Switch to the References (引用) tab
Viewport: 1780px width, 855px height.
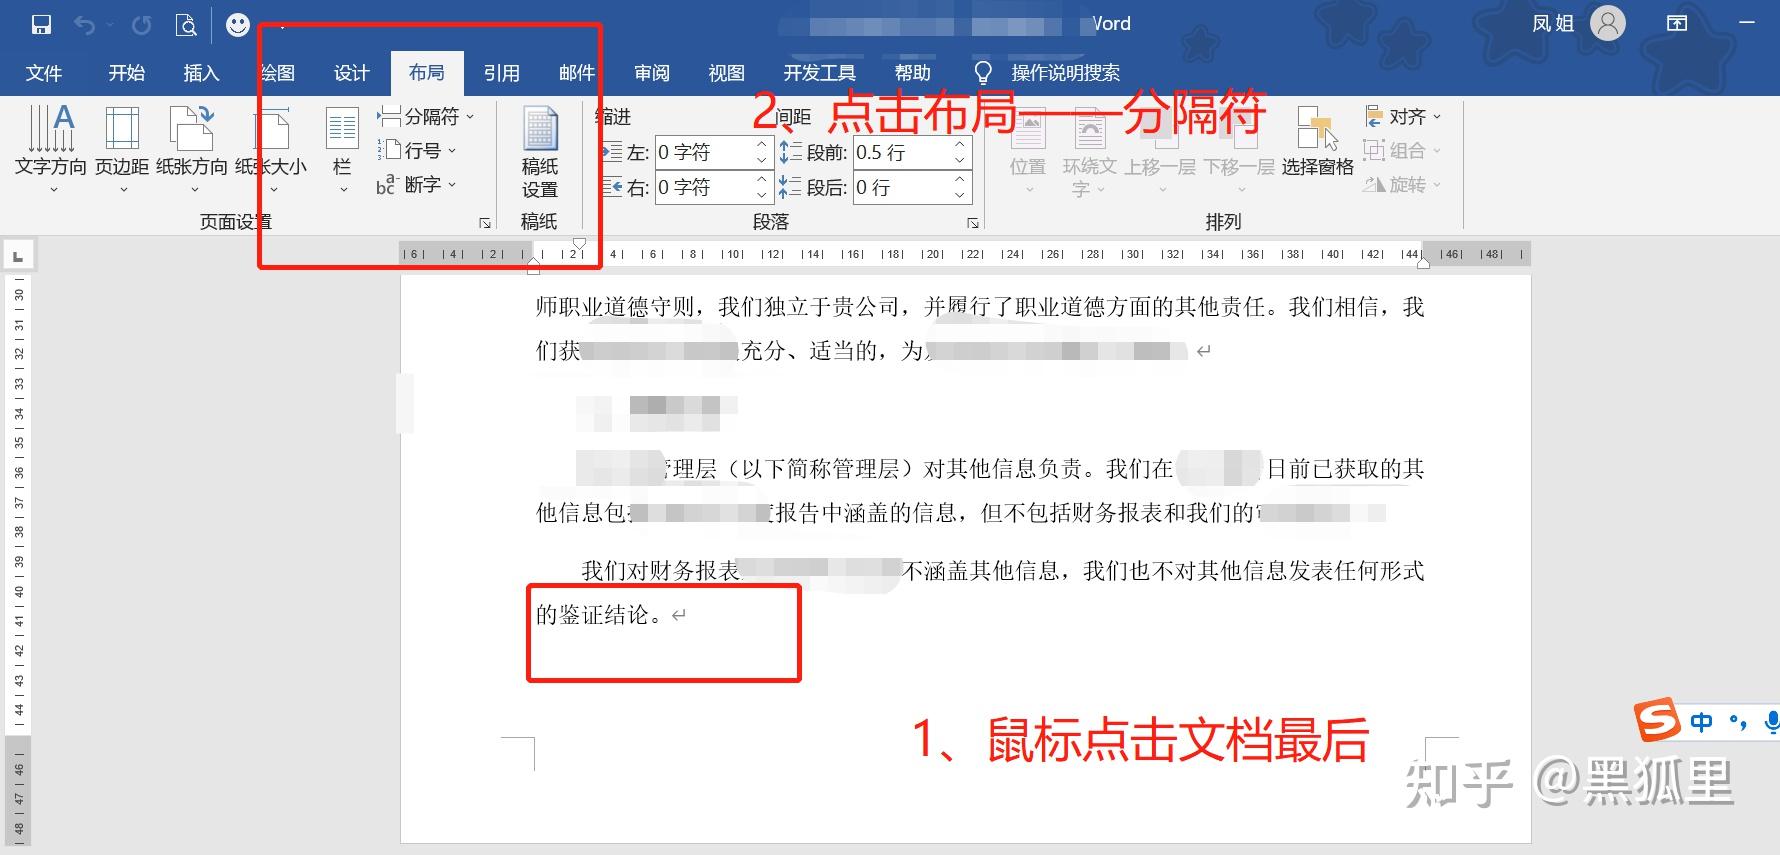pos(502,72)
